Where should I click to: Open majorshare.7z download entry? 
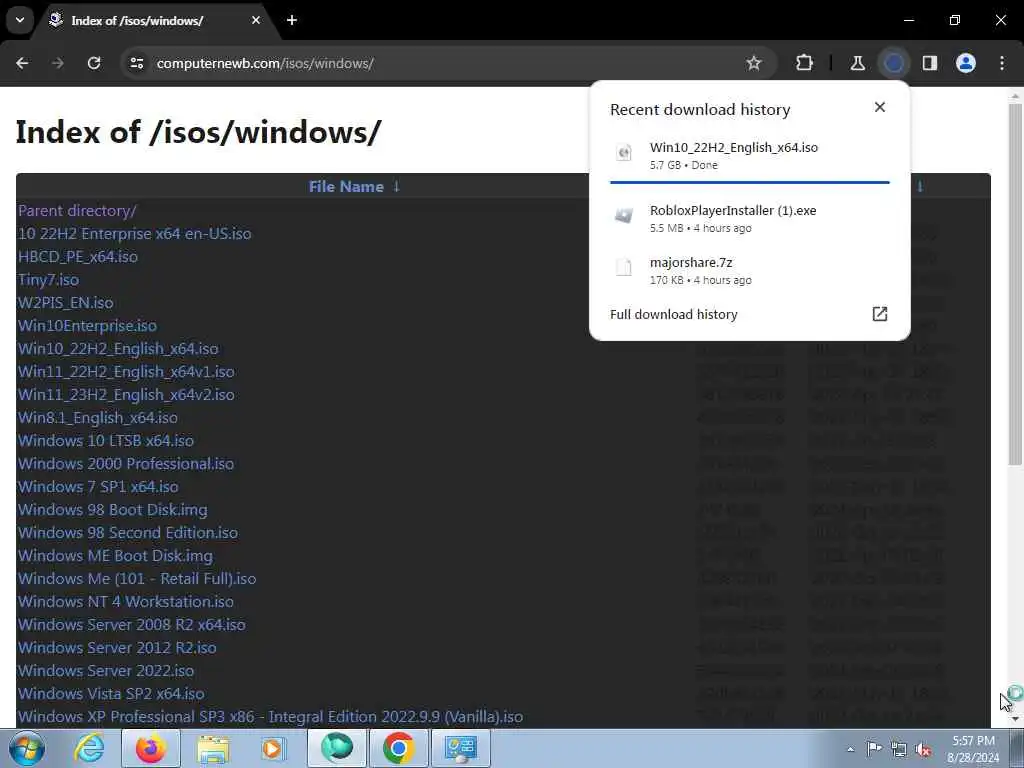(750, 270)
